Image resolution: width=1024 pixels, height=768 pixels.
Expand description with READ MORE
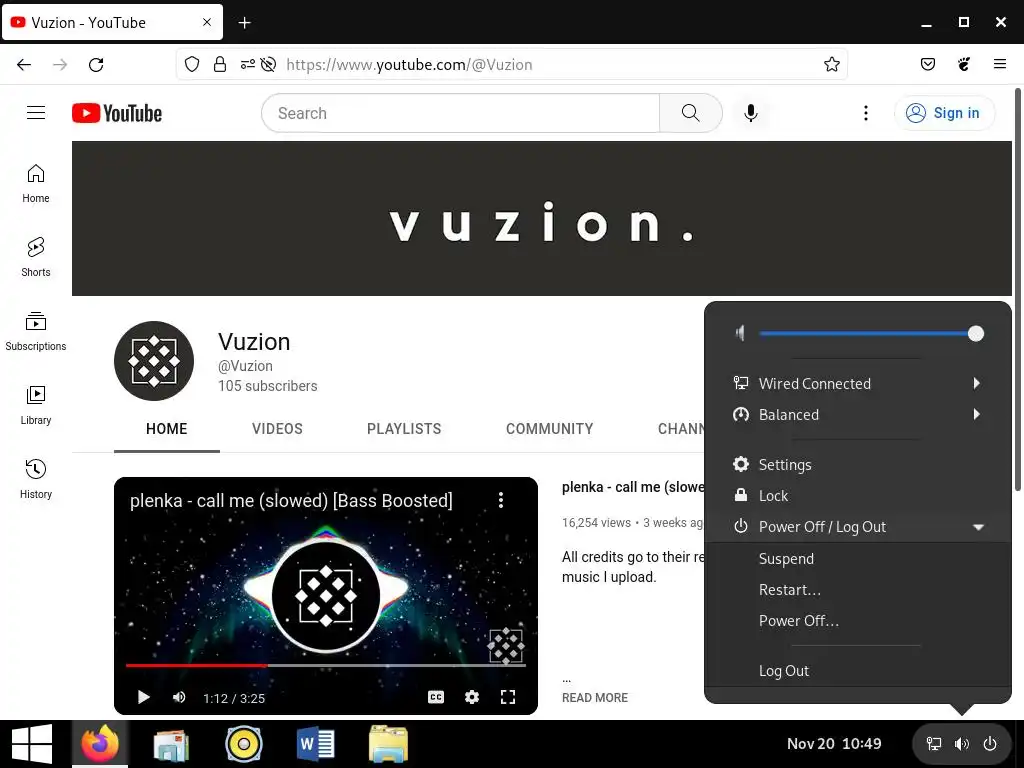[594, 697]
